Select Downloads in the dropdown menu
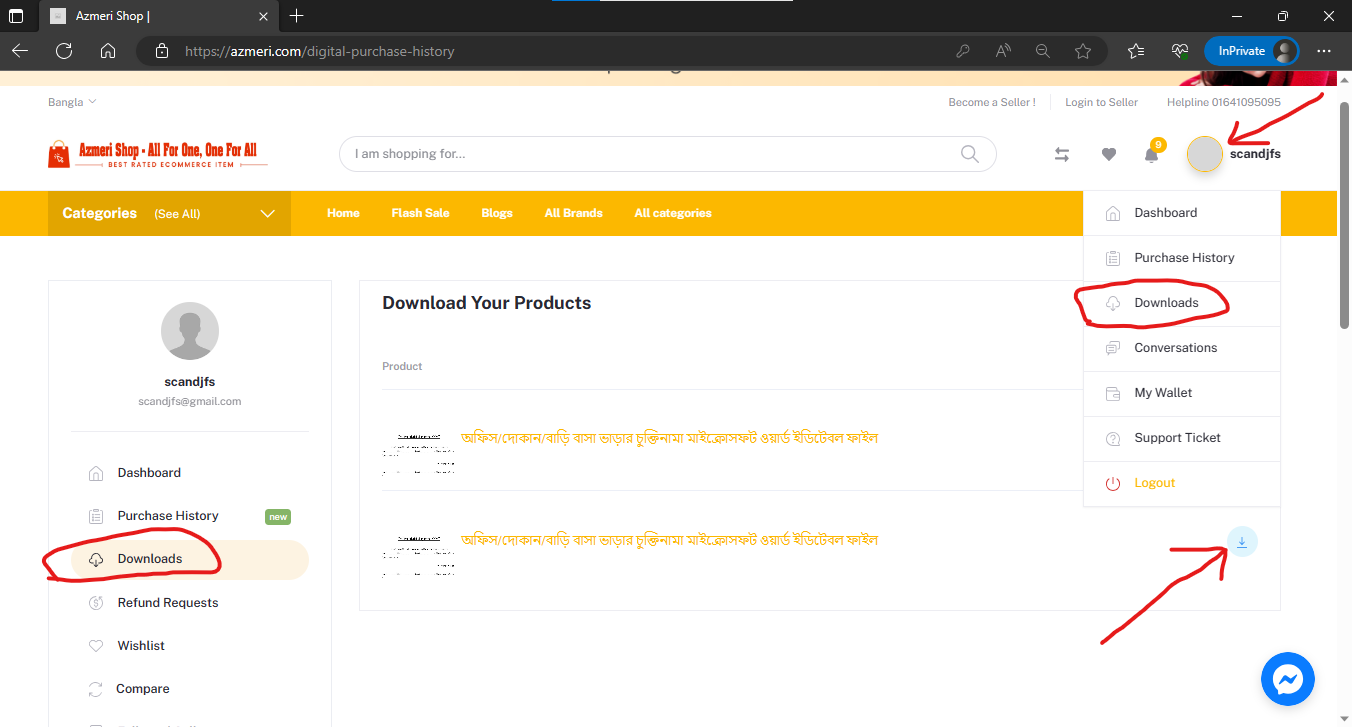This screenshot has height=727, width=1352. pos(1166,303)
